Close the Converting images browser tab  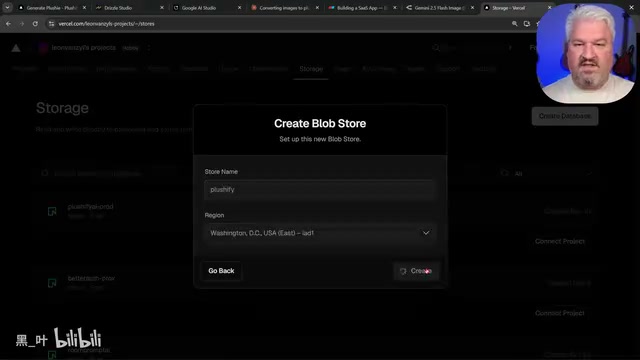coord(317,8)
